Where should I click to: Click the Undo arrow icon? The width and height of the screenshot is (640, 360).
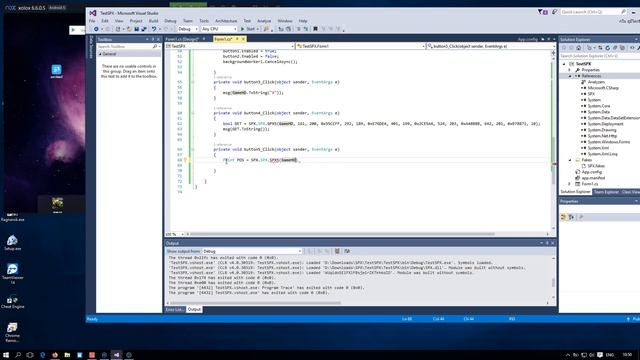point(154,29)
